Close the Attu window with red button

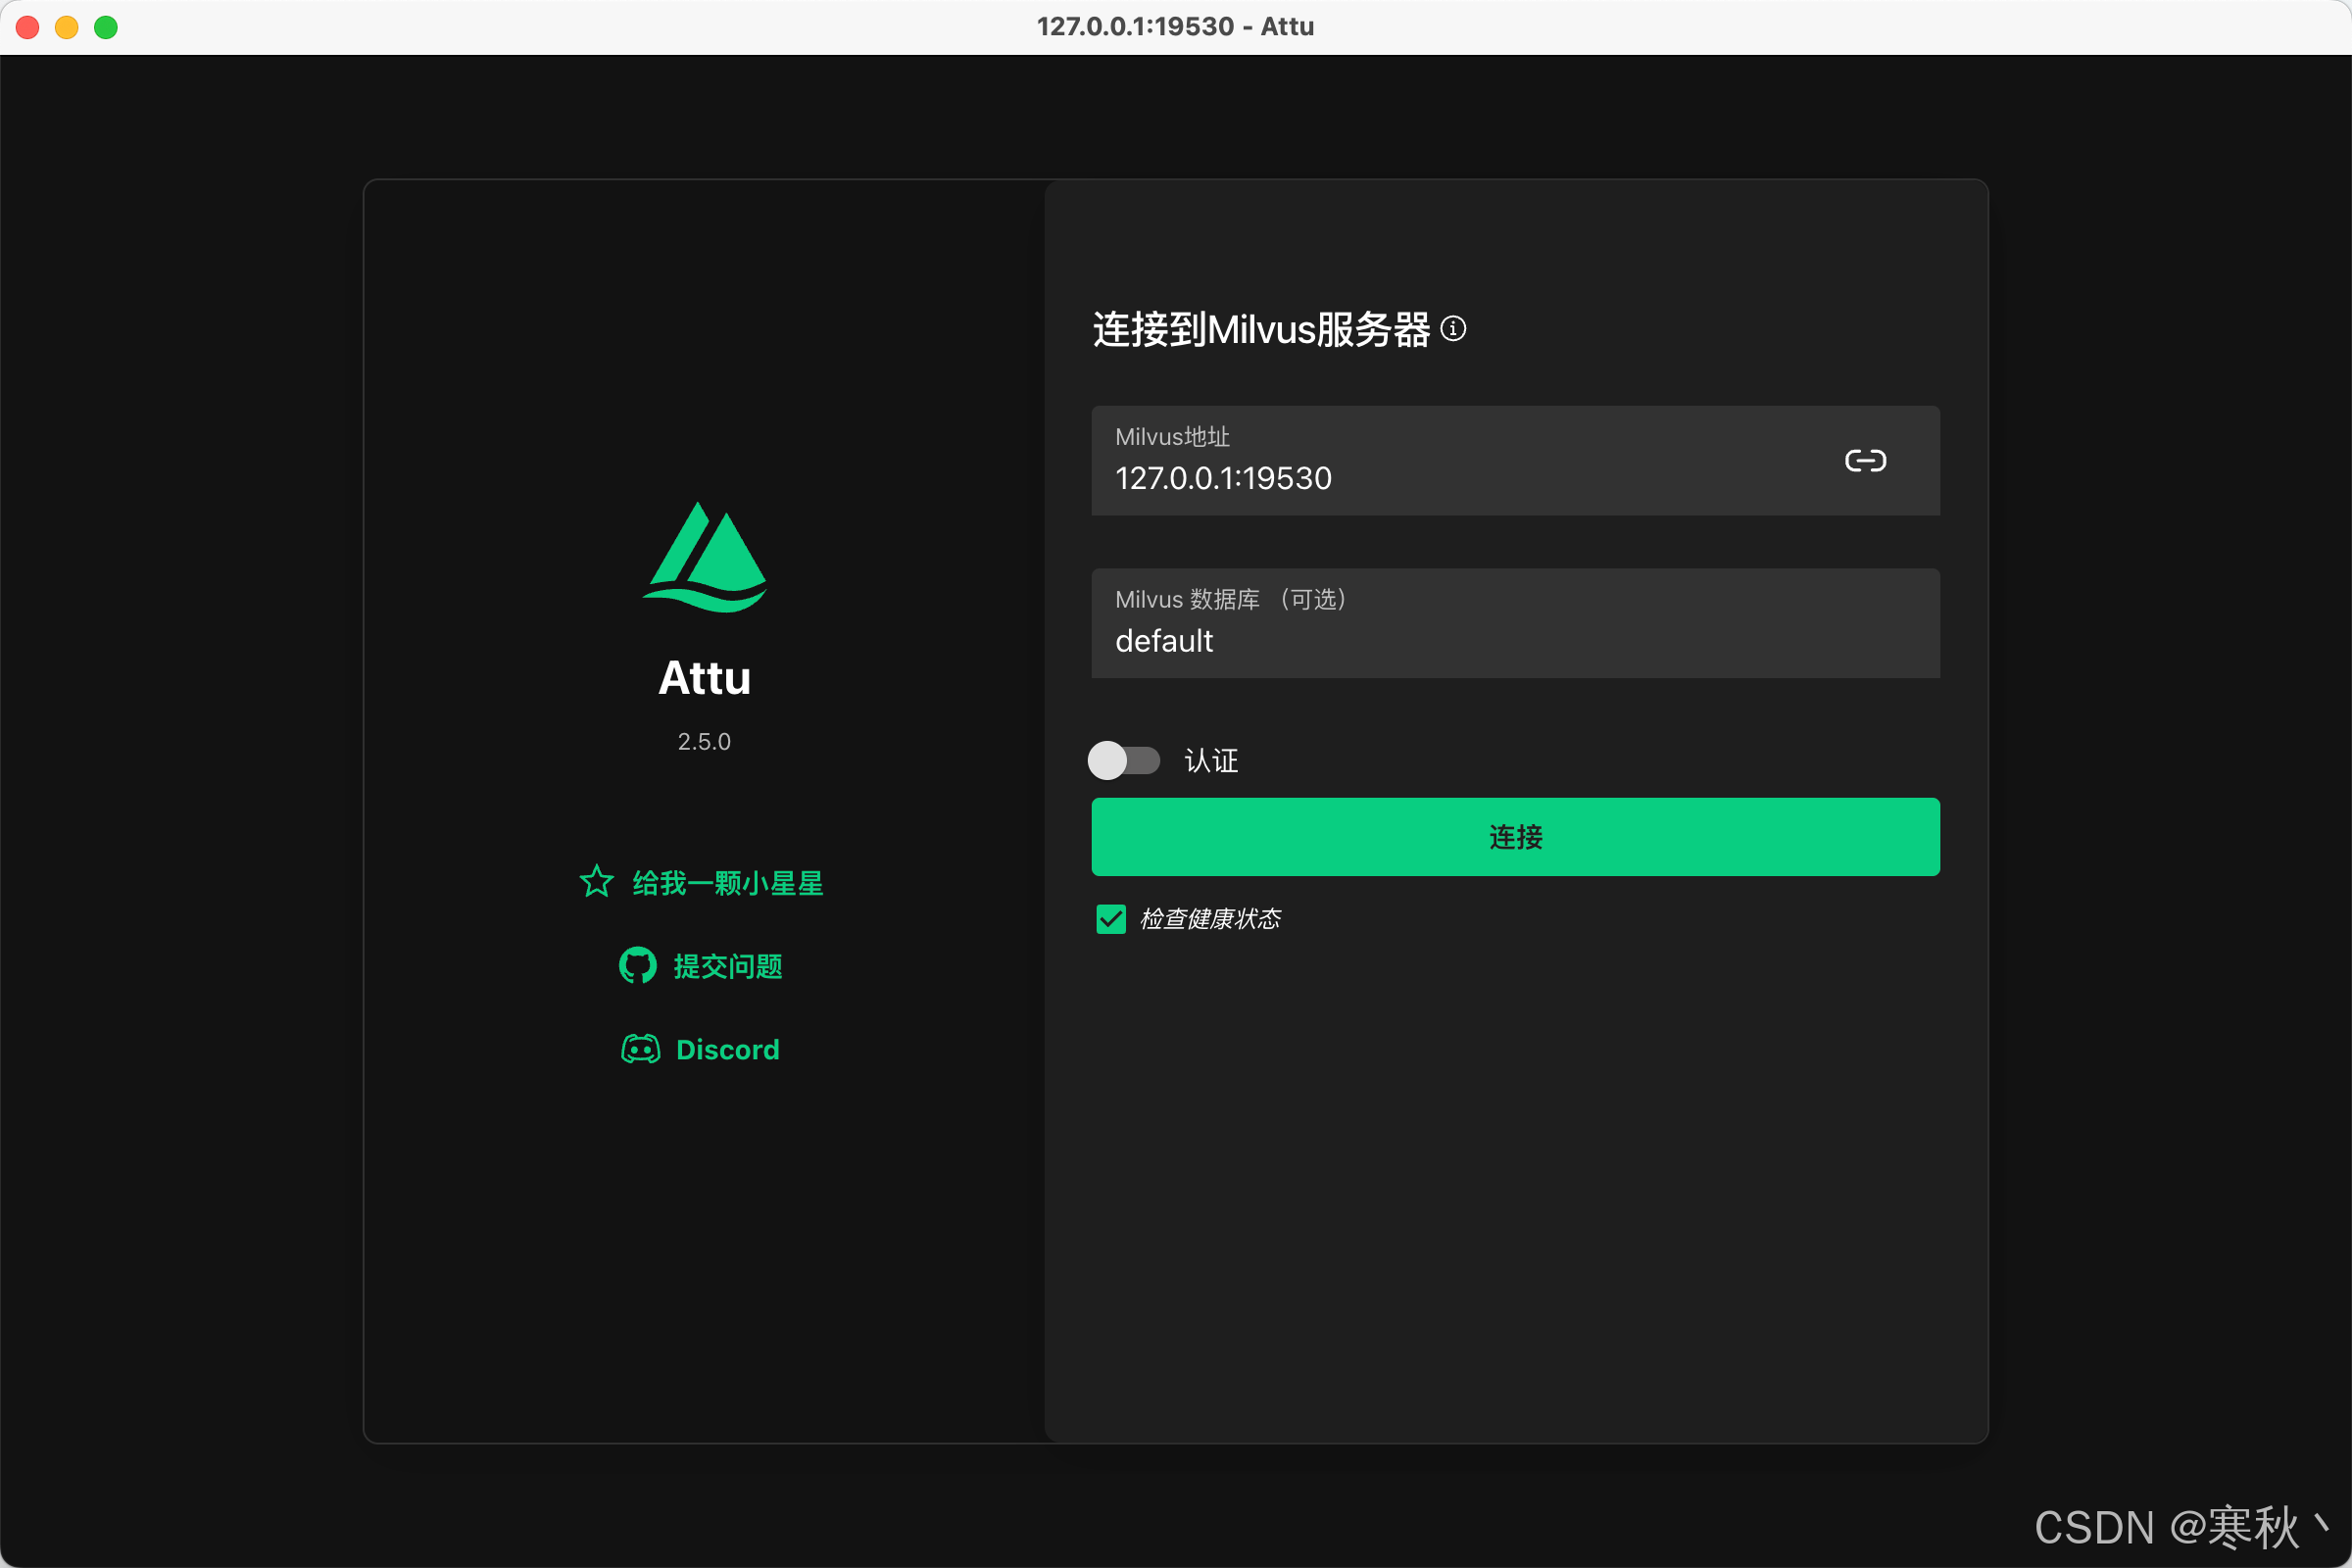[28, 27]
